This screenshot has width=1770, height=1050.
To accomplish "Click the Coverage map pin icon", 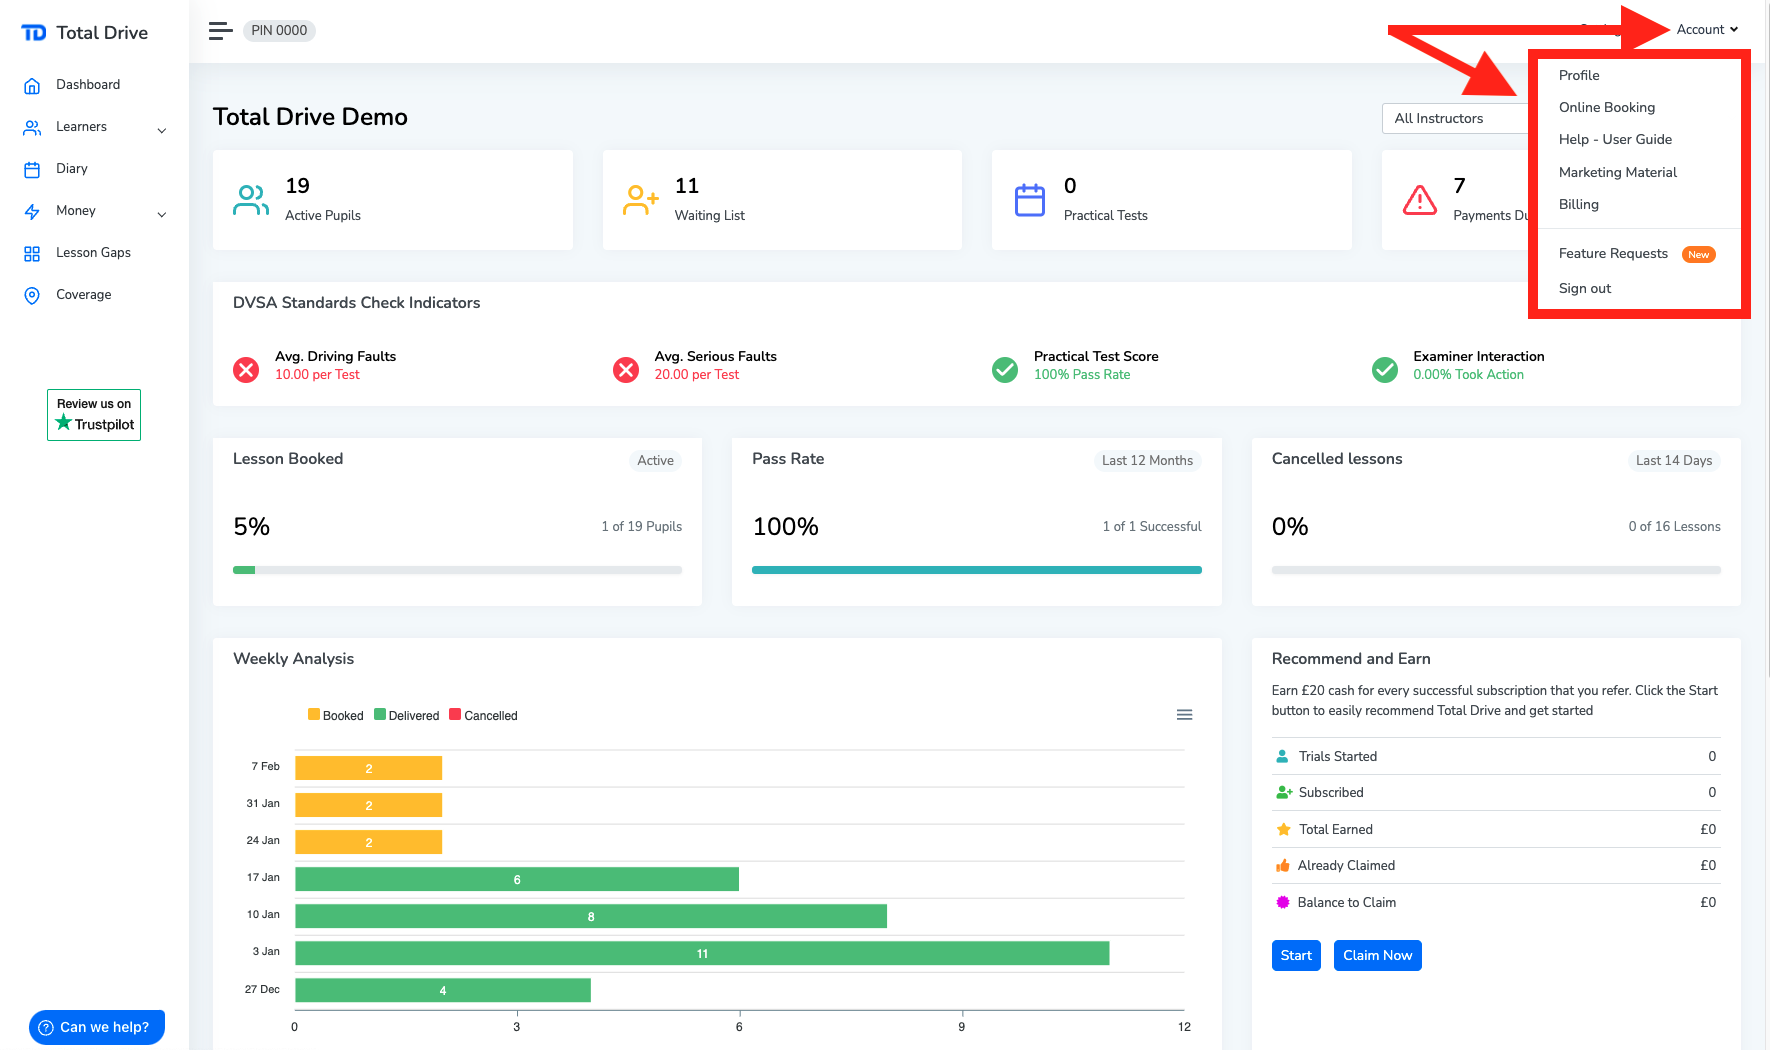I will (x=32, y=296).
